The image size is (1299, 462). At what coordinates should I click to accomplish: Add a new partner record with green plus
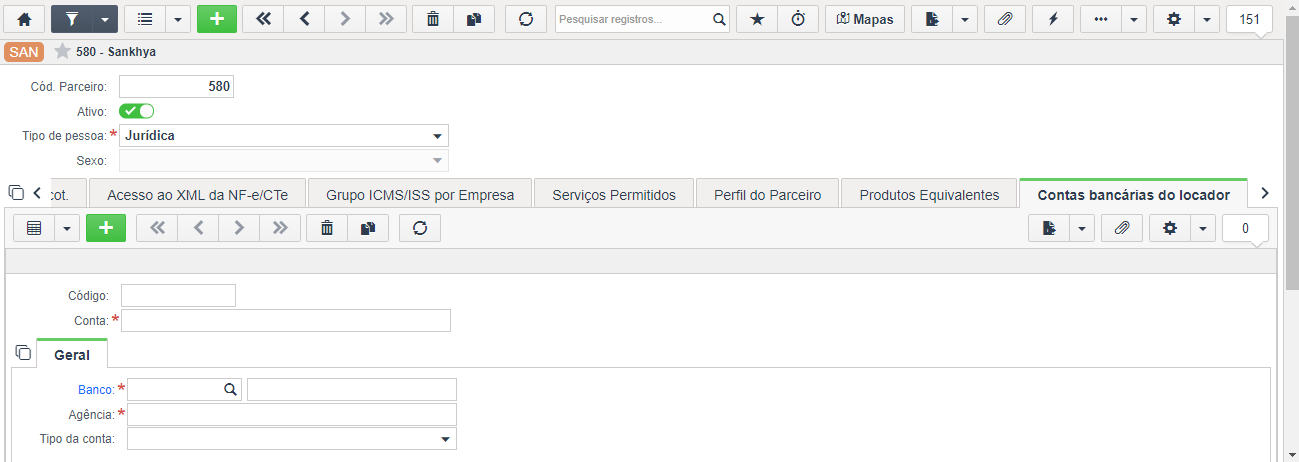[217, 19]
